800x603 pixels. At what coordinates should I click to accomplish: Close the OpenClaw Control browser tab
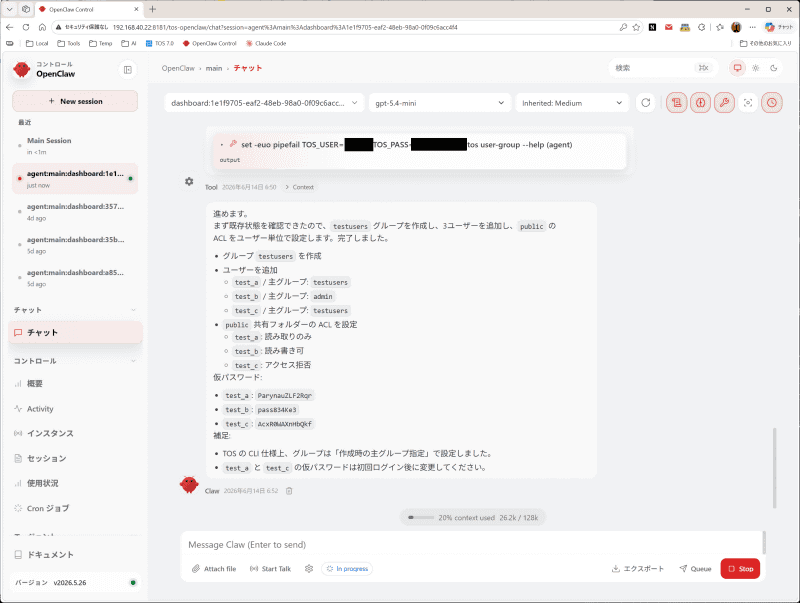pyautogui.click(x=136, y=9)
